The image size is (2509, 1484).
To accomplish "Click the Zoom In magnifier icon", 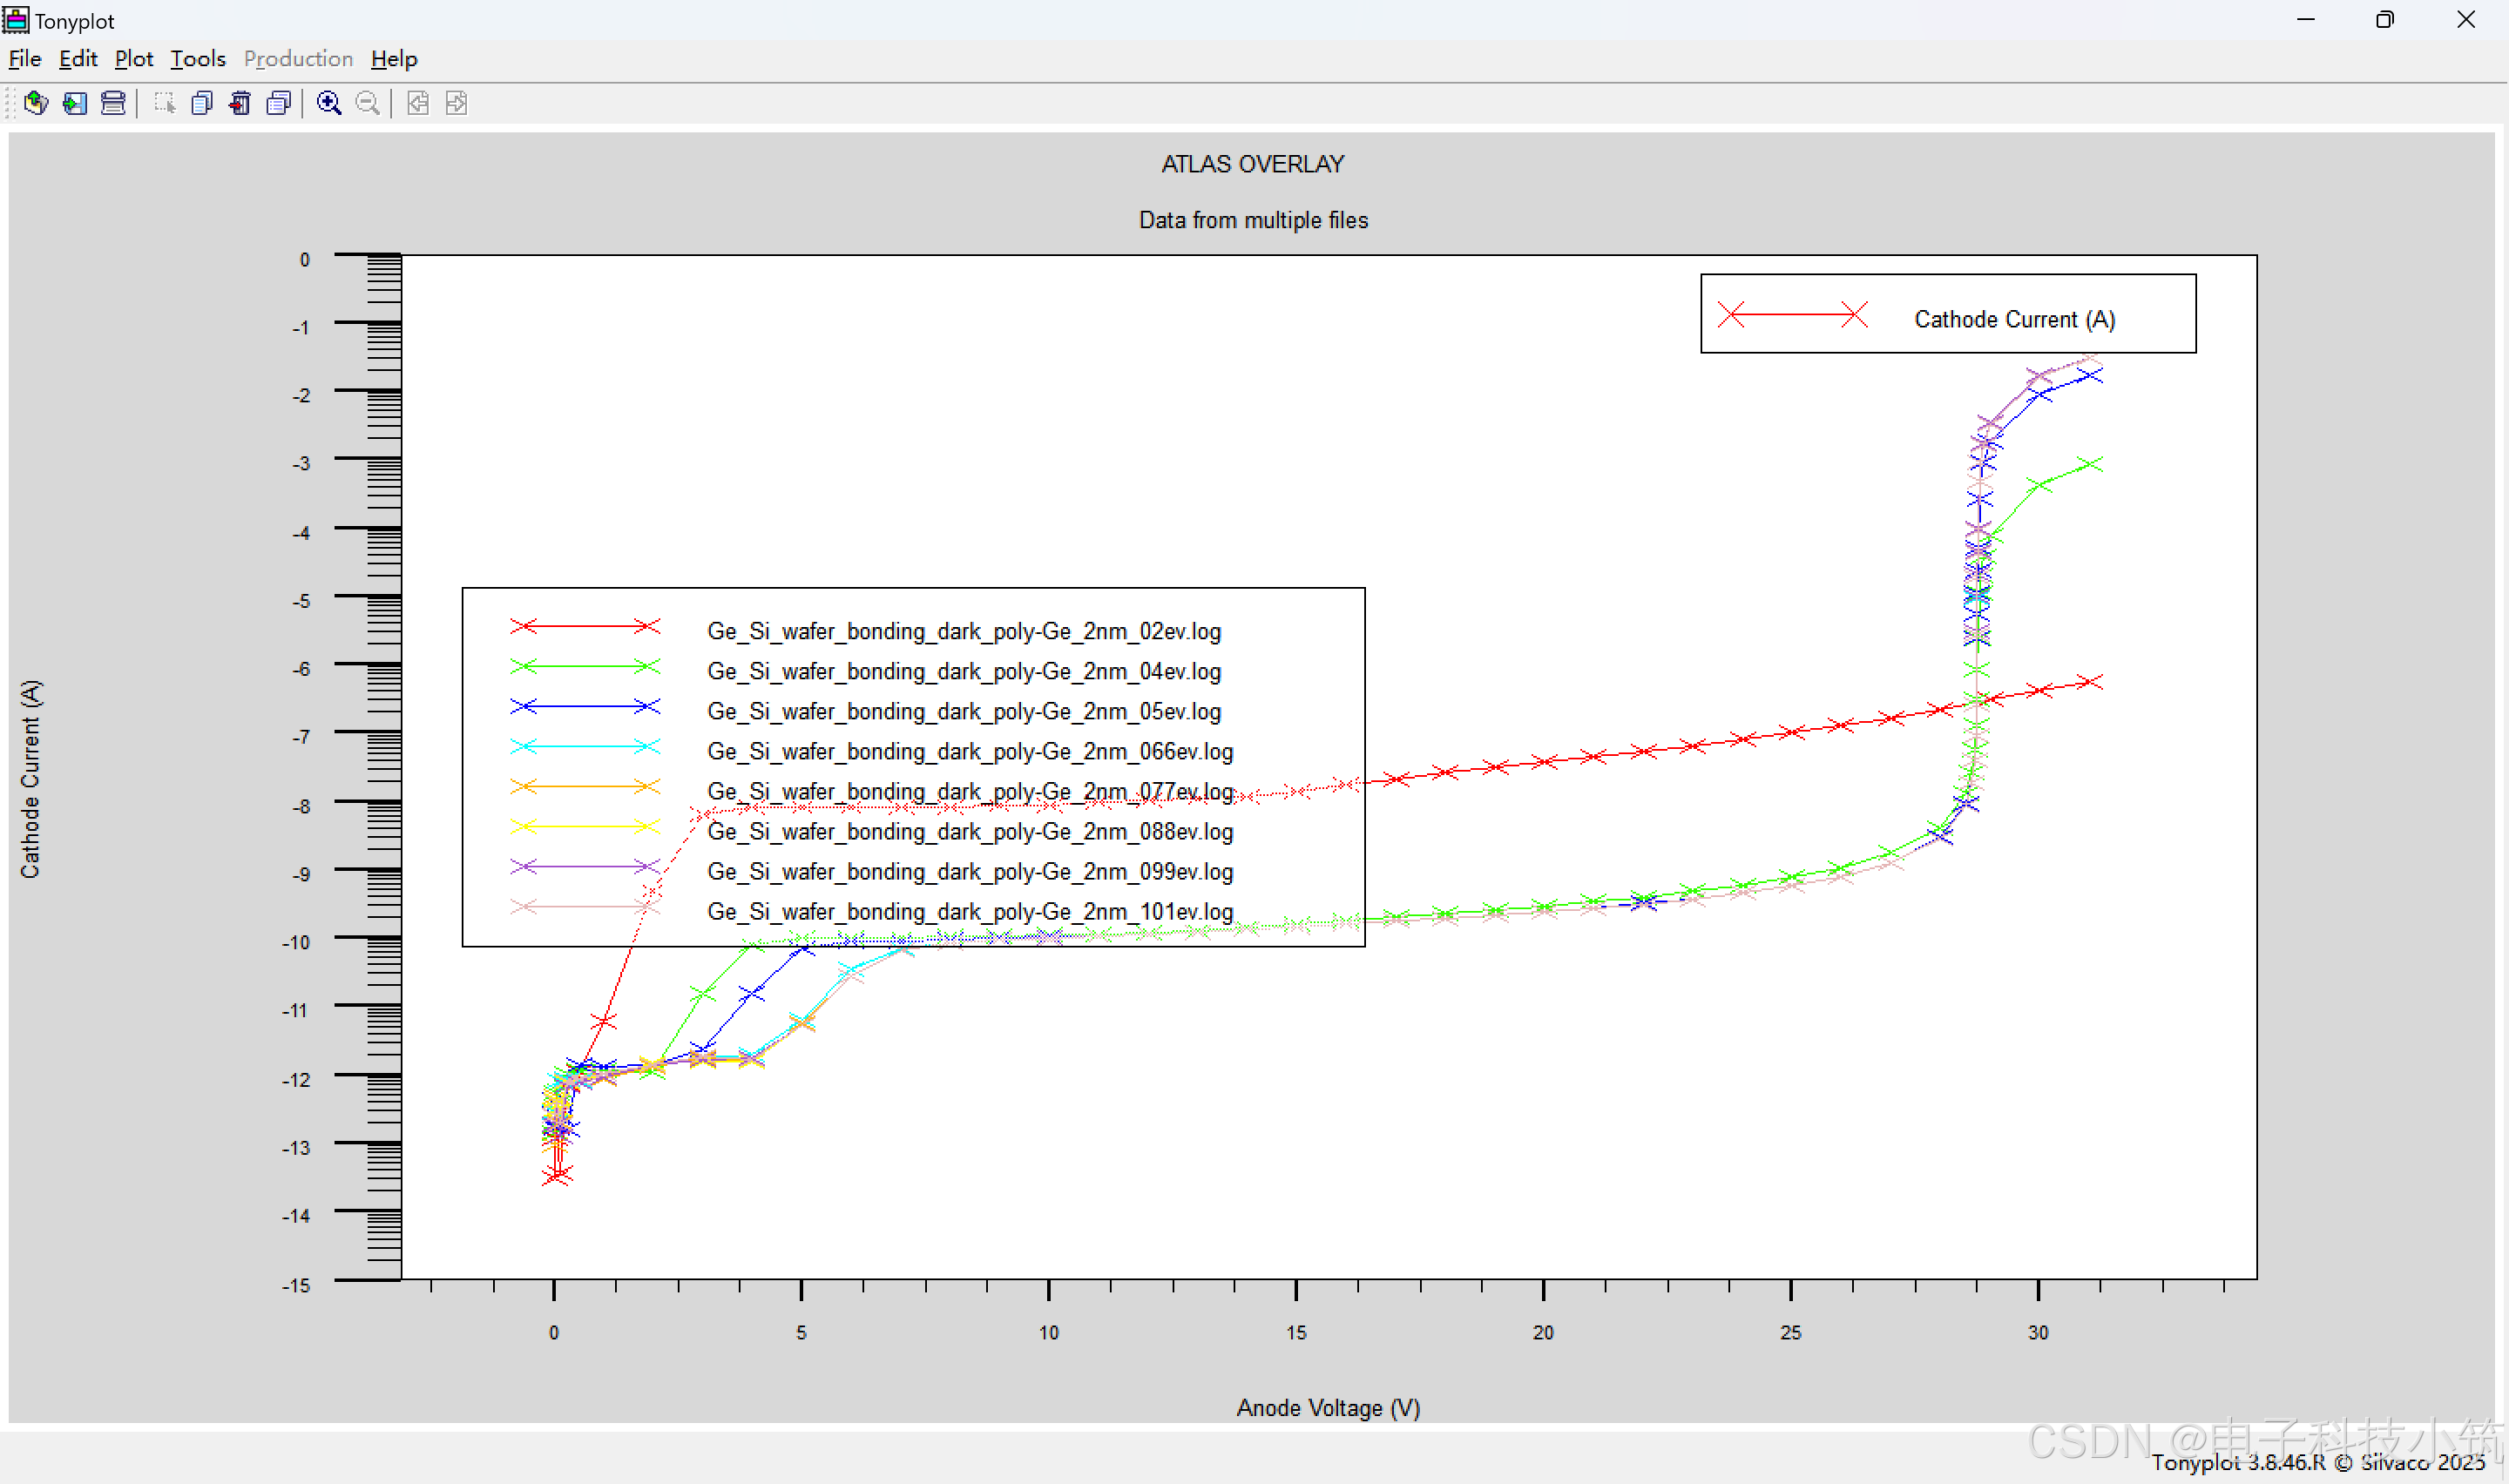I will [x=329, y=103].
